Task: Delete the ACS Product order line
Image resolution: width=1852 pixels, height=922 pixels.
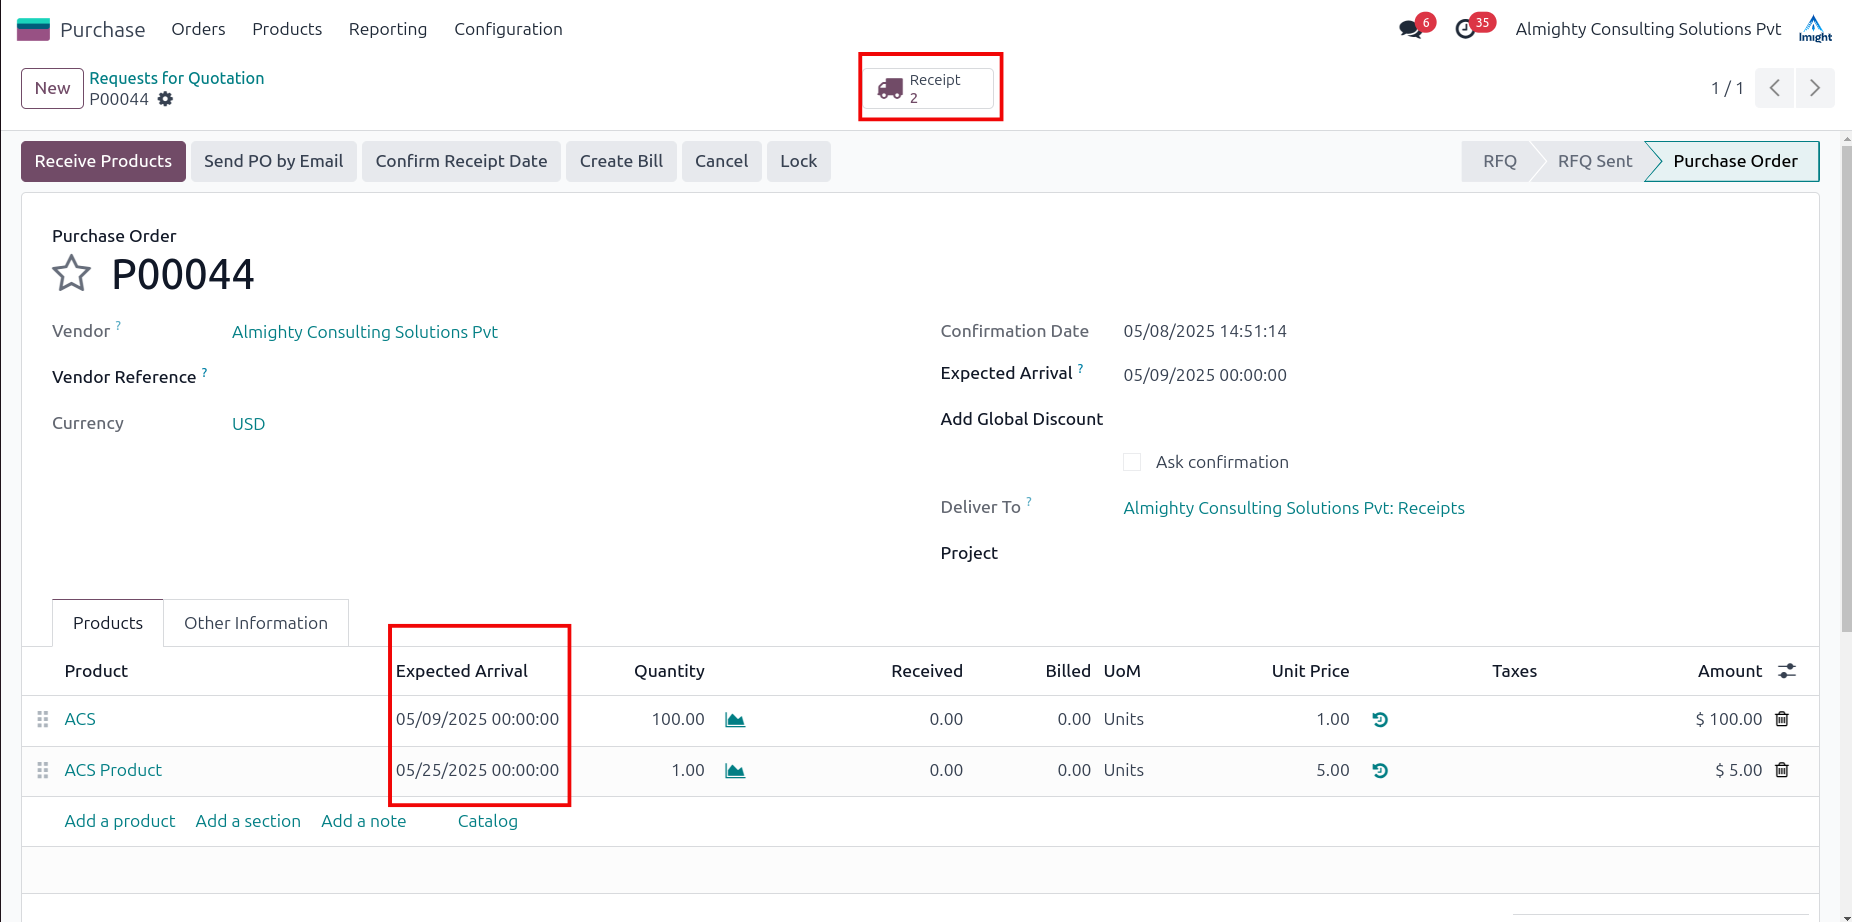Action: pos(1782,770)
